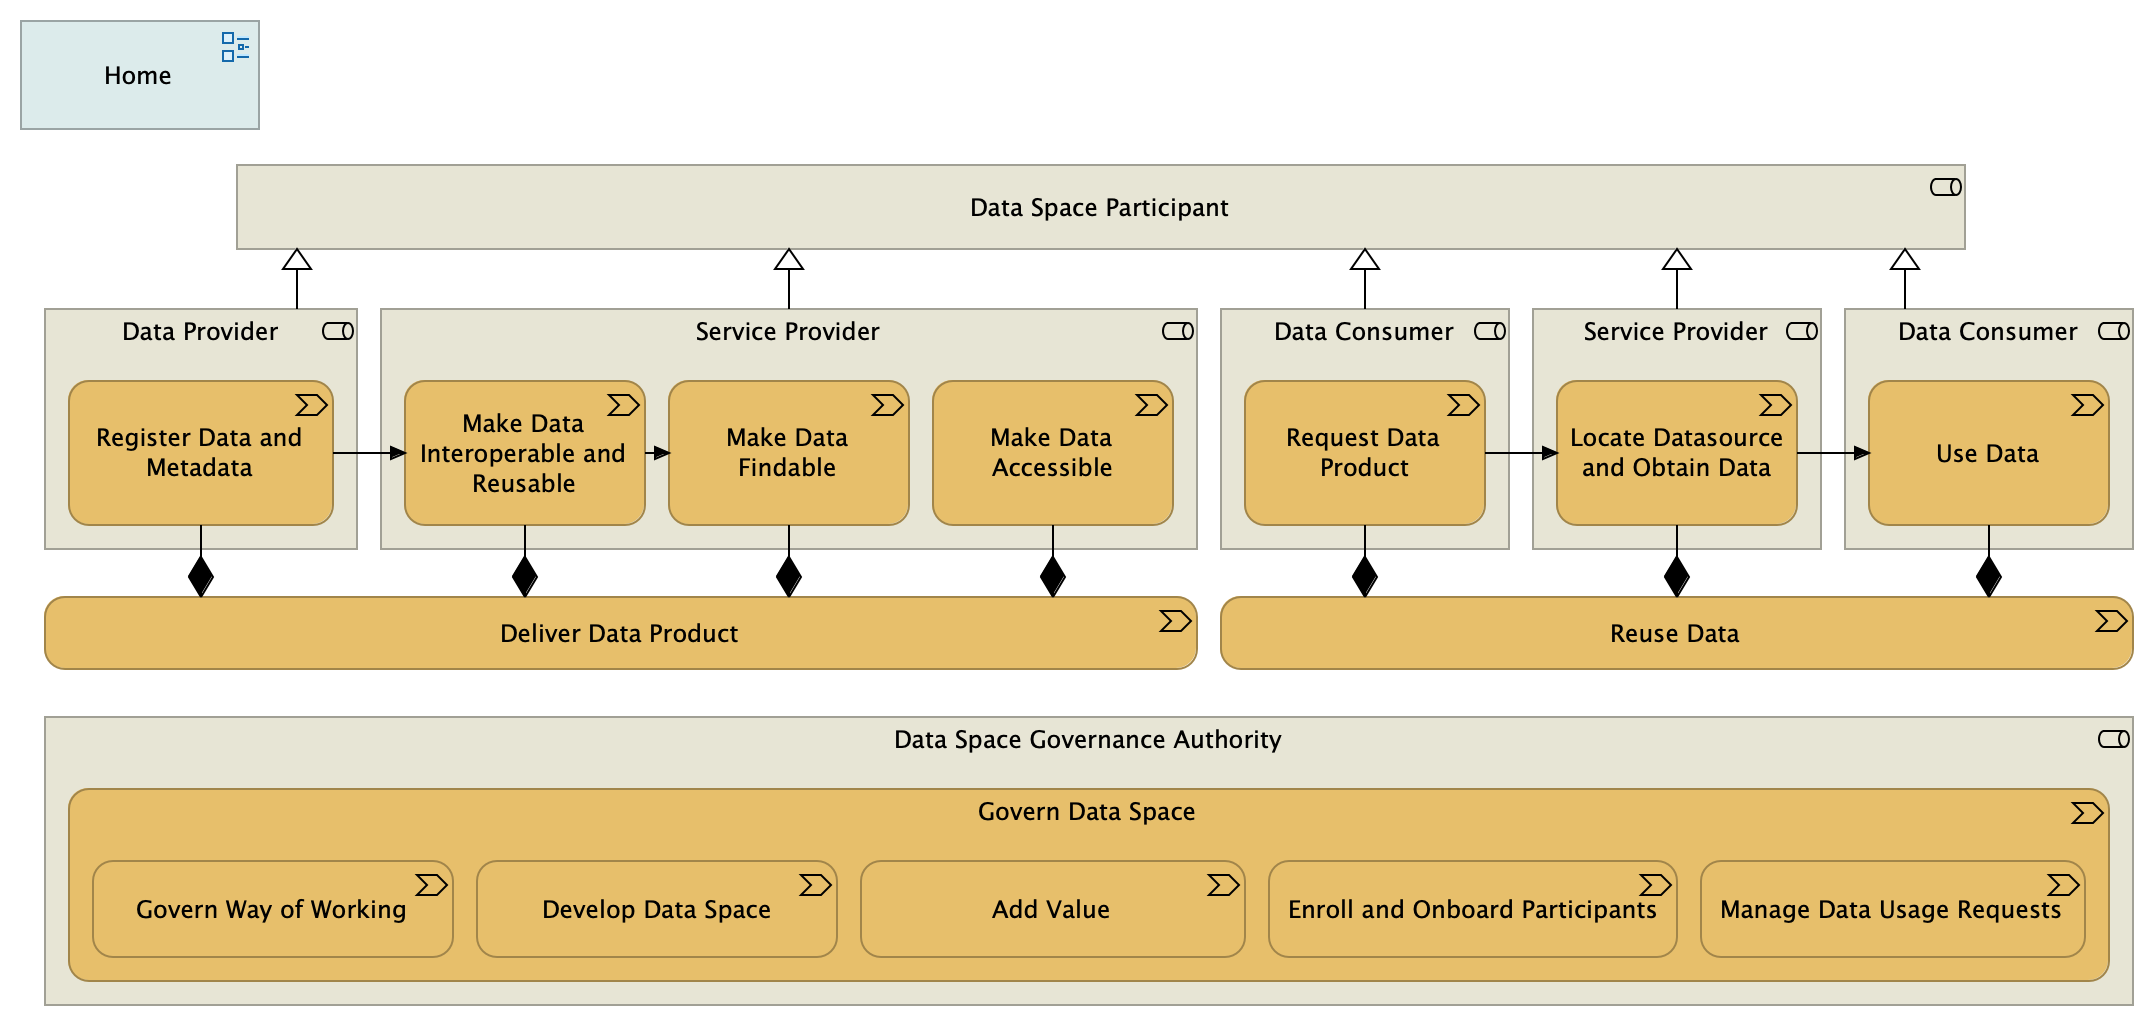Click the role icon on Data Space Governance Authority
Image resolution: width=2154 pixels, height=1026 pixels.
tap(2113, 739)
